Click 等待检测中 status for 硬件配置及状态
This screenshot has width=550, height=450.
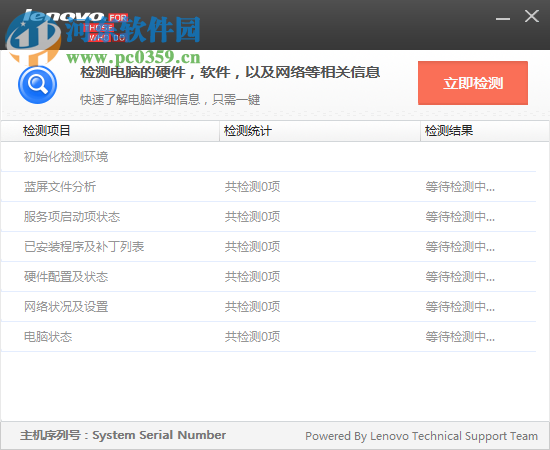(x=460, y=277)
